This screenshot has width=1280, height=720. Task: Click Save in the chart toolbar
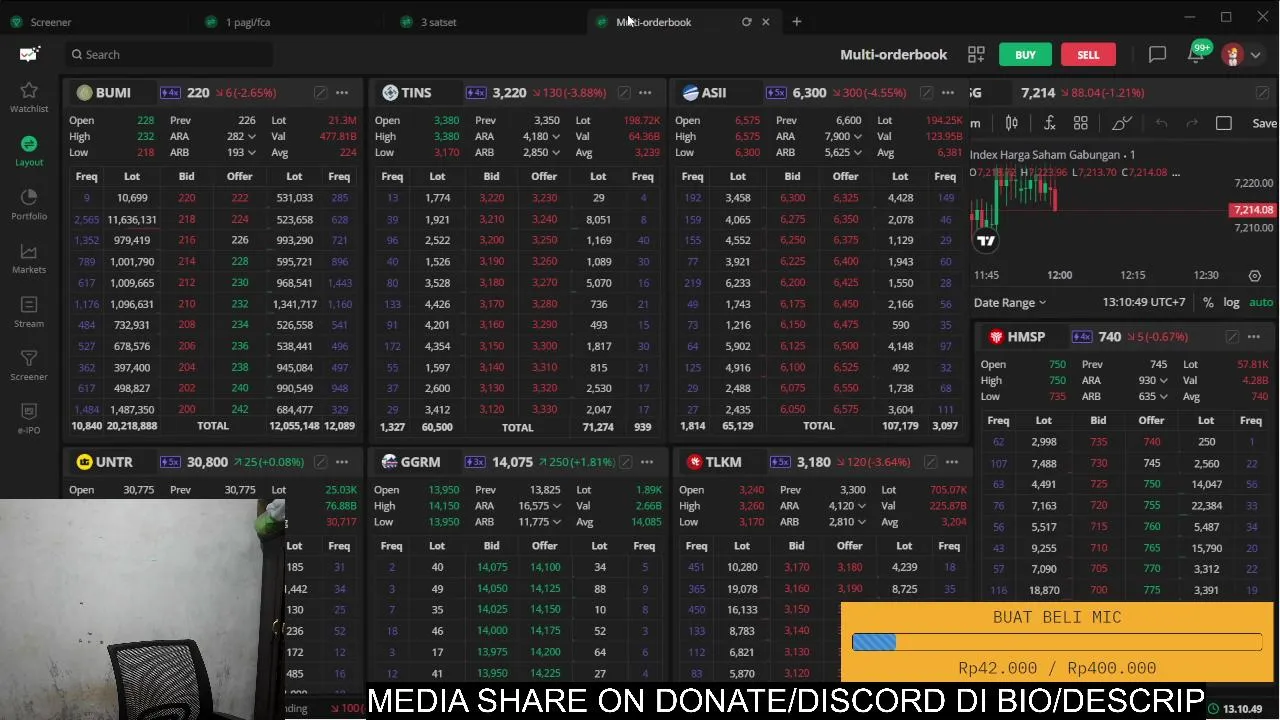(x=1264, y=123)
